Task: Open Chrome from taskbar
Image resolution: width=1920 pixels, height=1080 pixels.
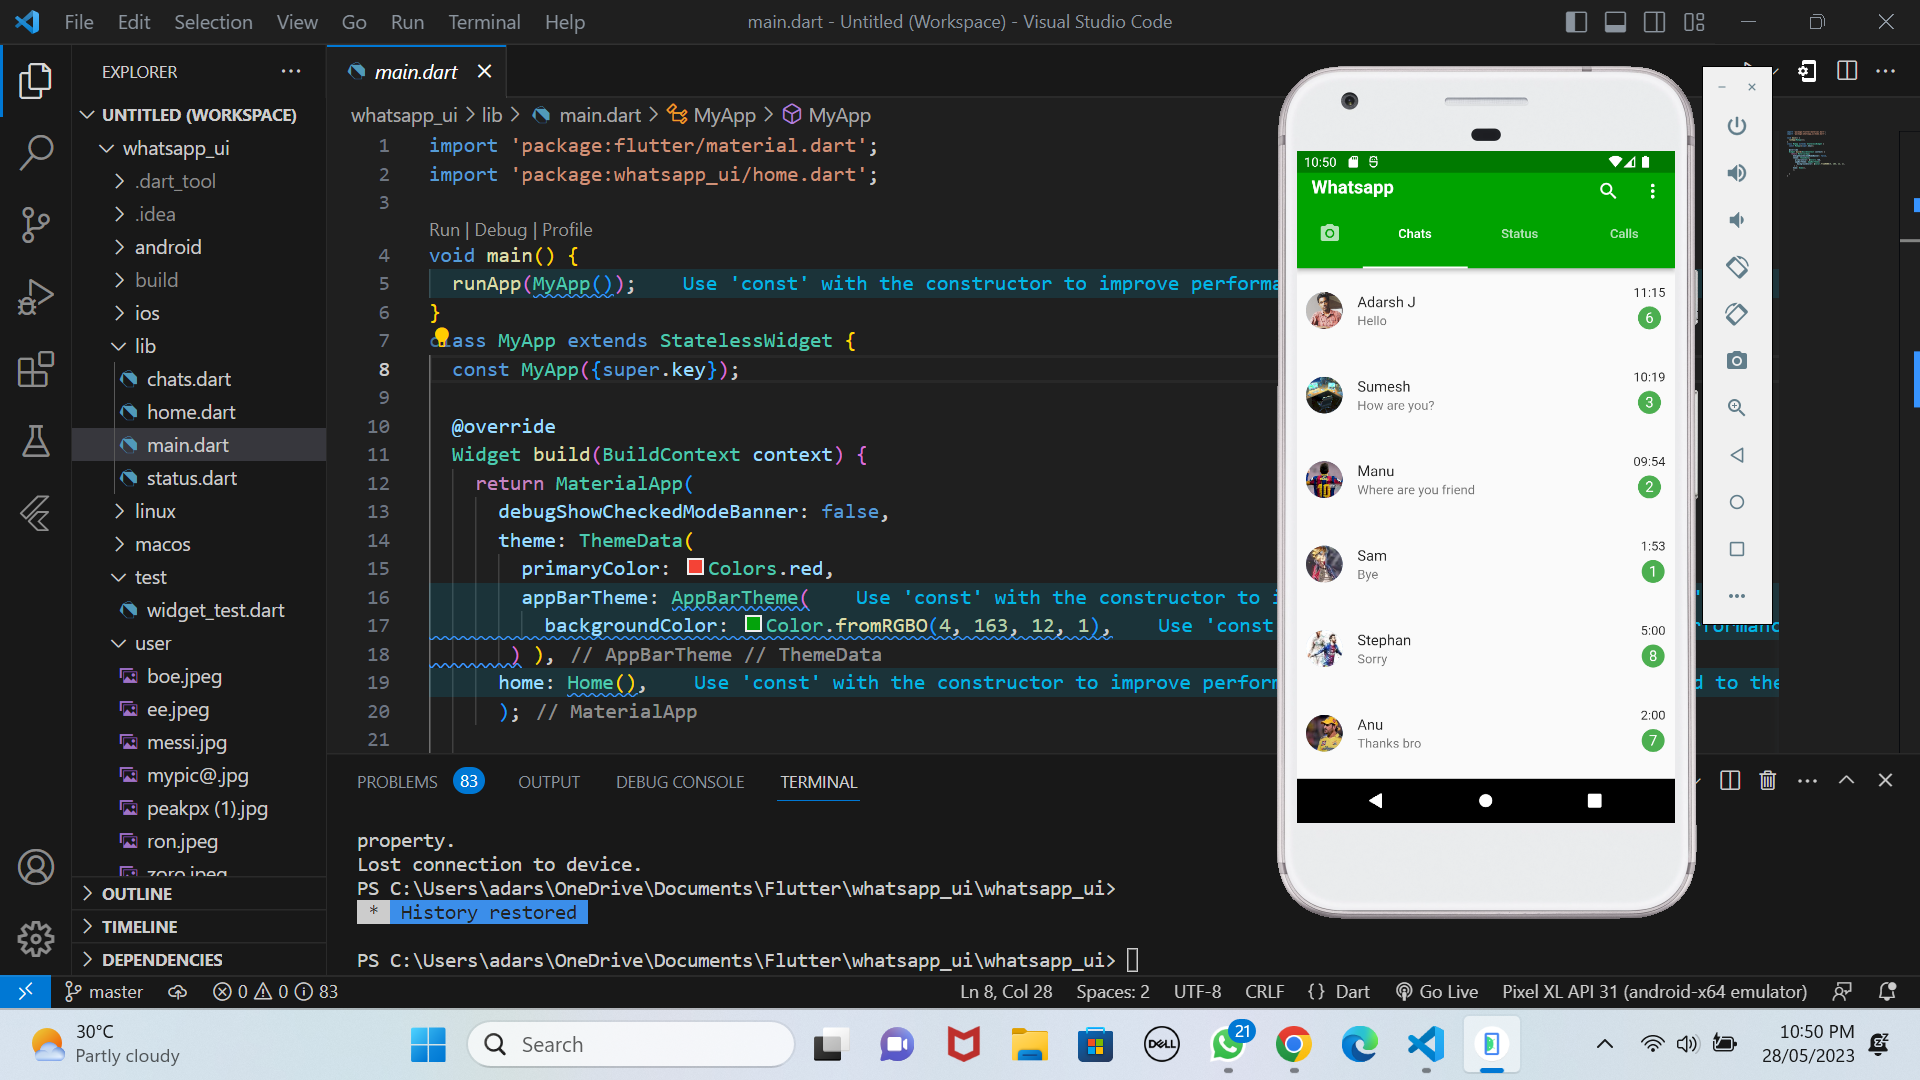Action: [x=1293, y=1044]
